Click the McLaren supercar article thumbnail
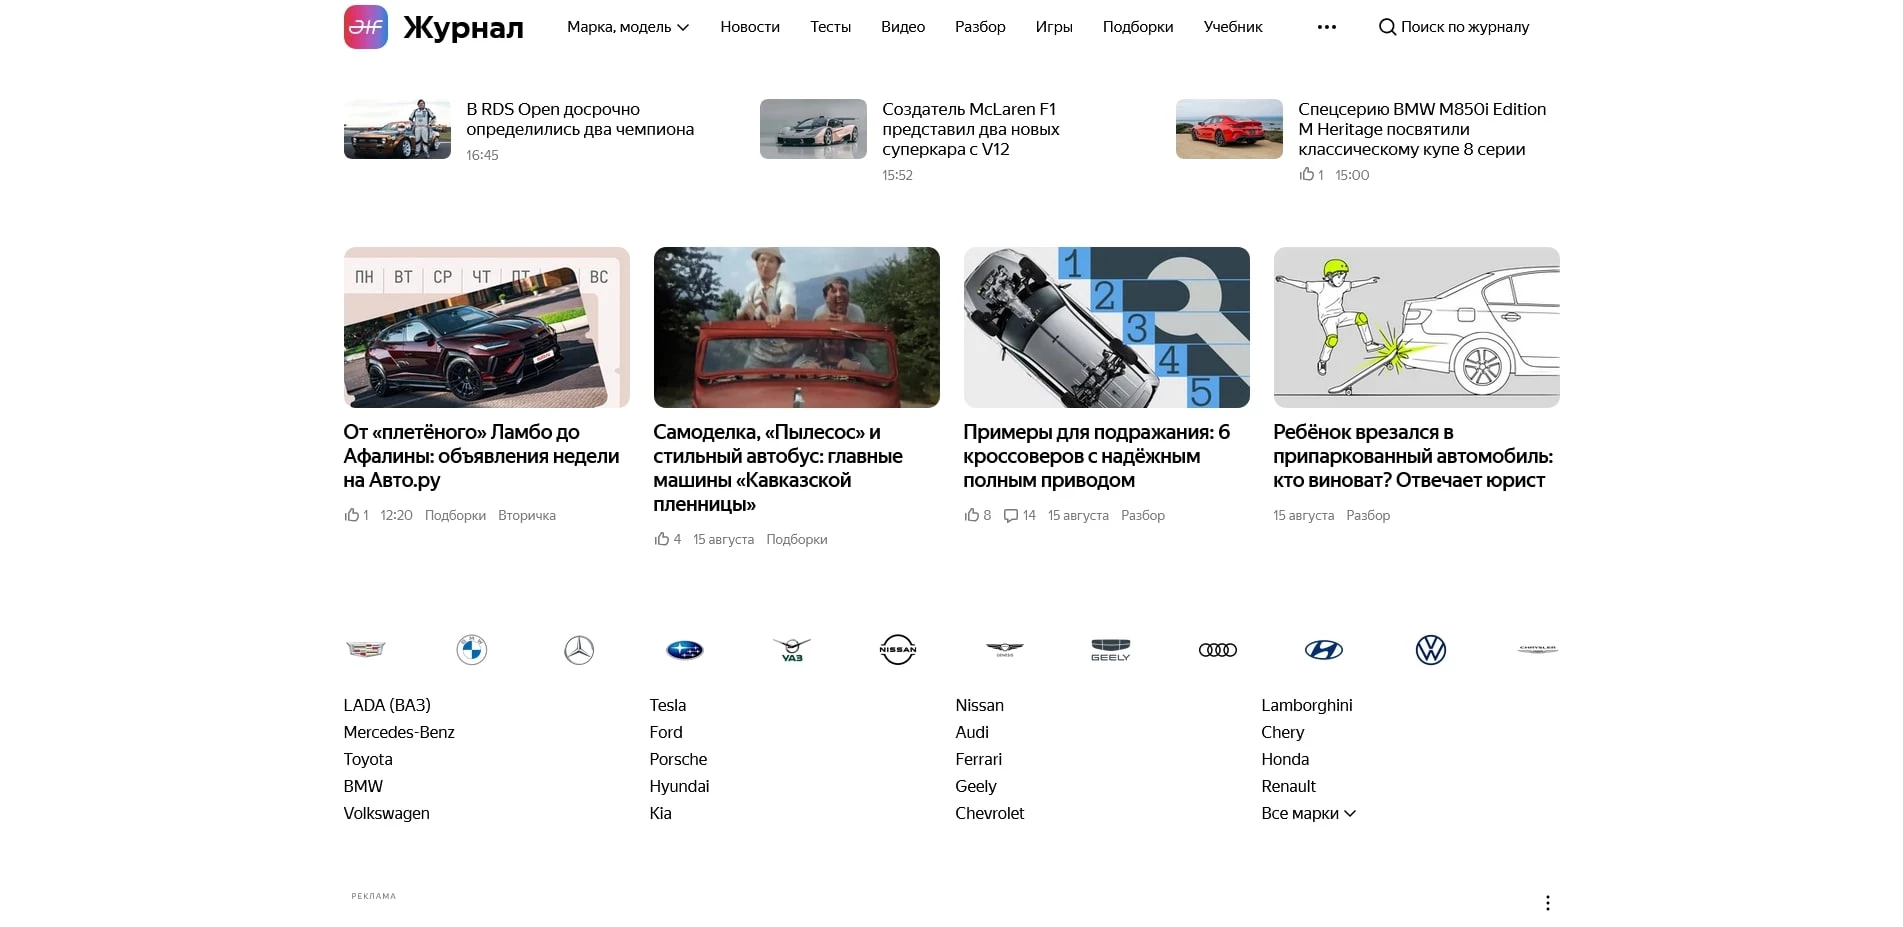Viewport: 1903px width, 927px height. pyautogui.click(x=813, y=129)
